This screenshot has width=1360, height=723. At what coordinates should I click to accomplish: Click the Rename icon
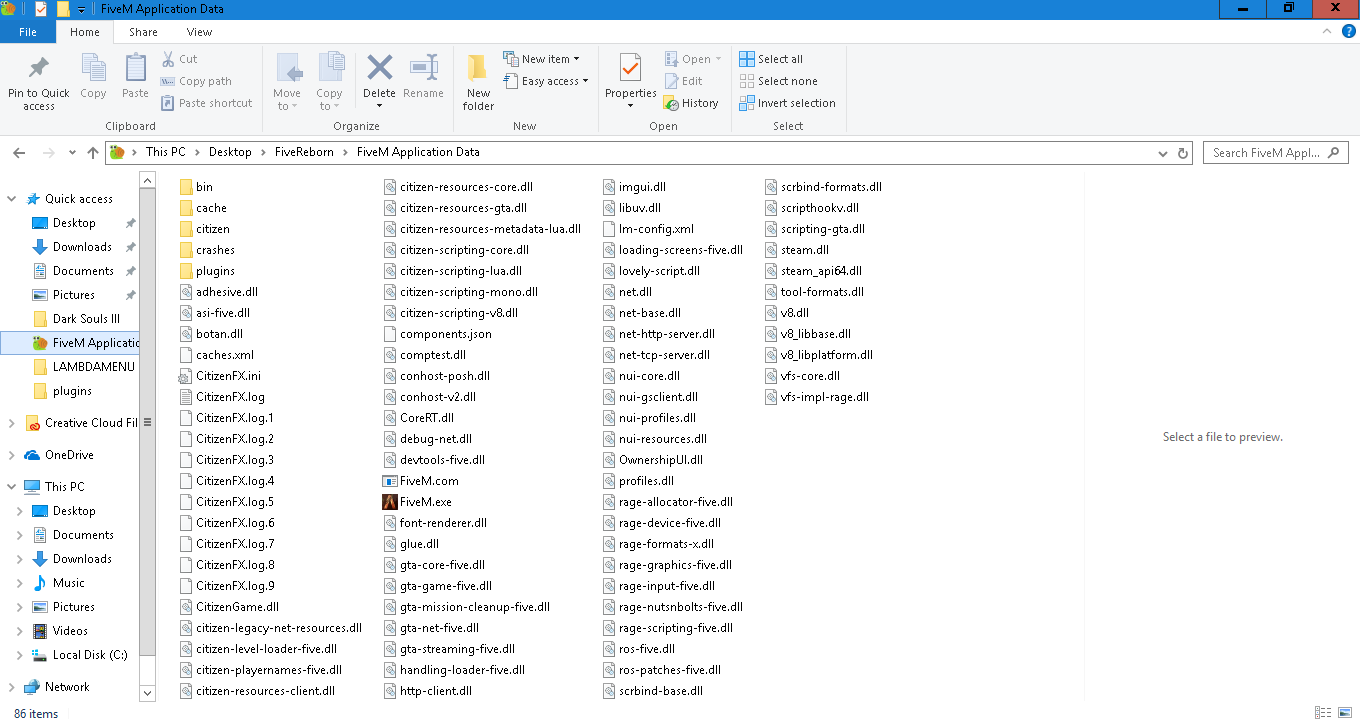click(x=424, y=68)
